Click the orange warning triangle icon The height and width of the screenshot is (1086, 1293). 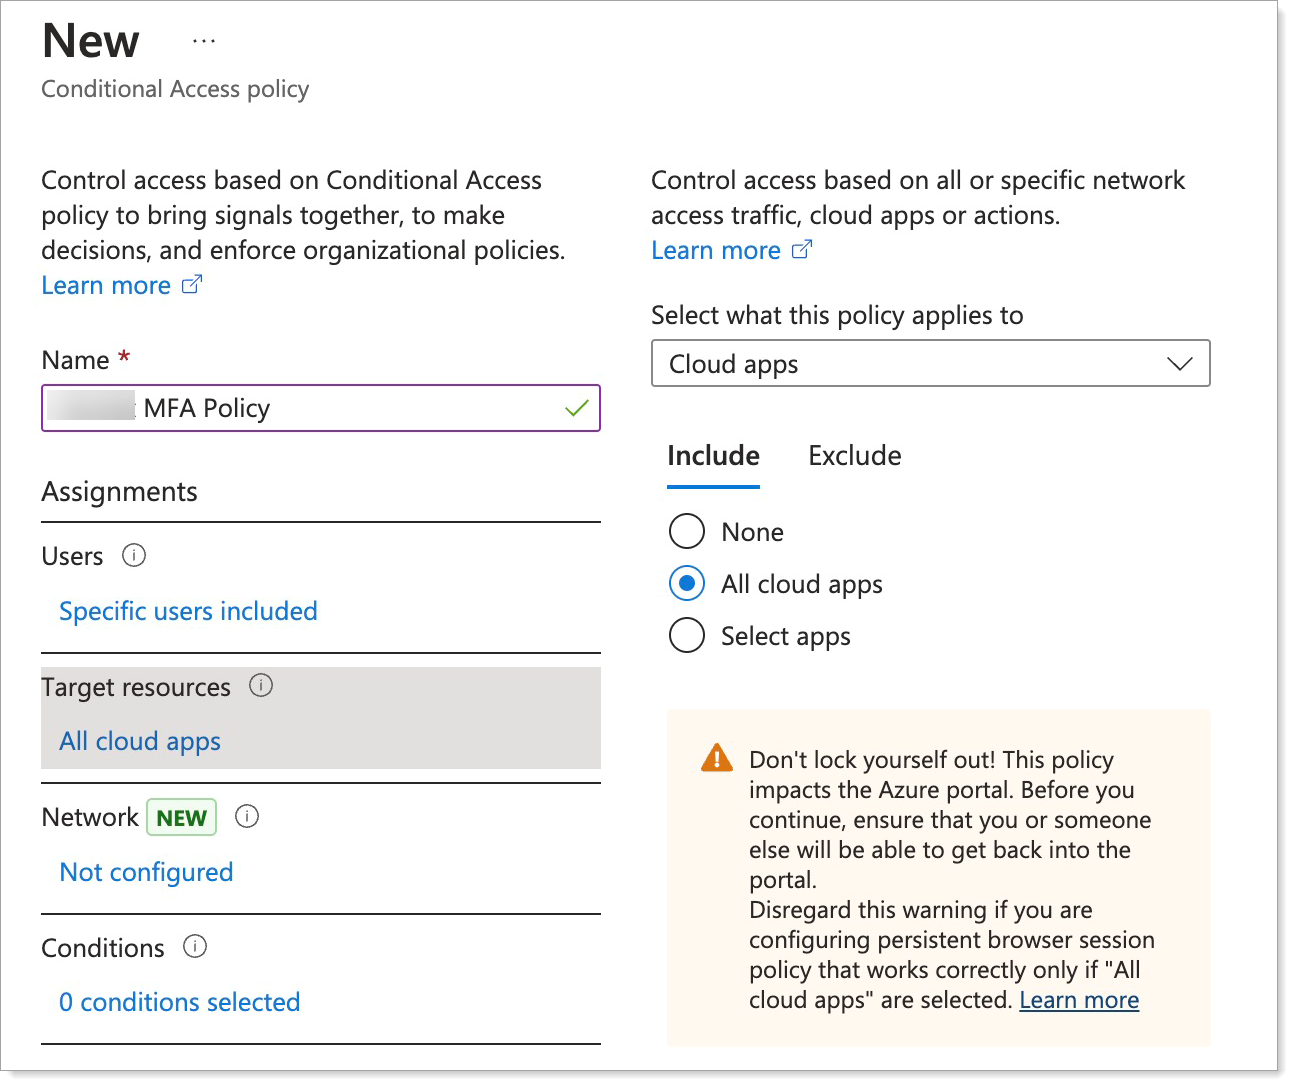tap(717, 758)
